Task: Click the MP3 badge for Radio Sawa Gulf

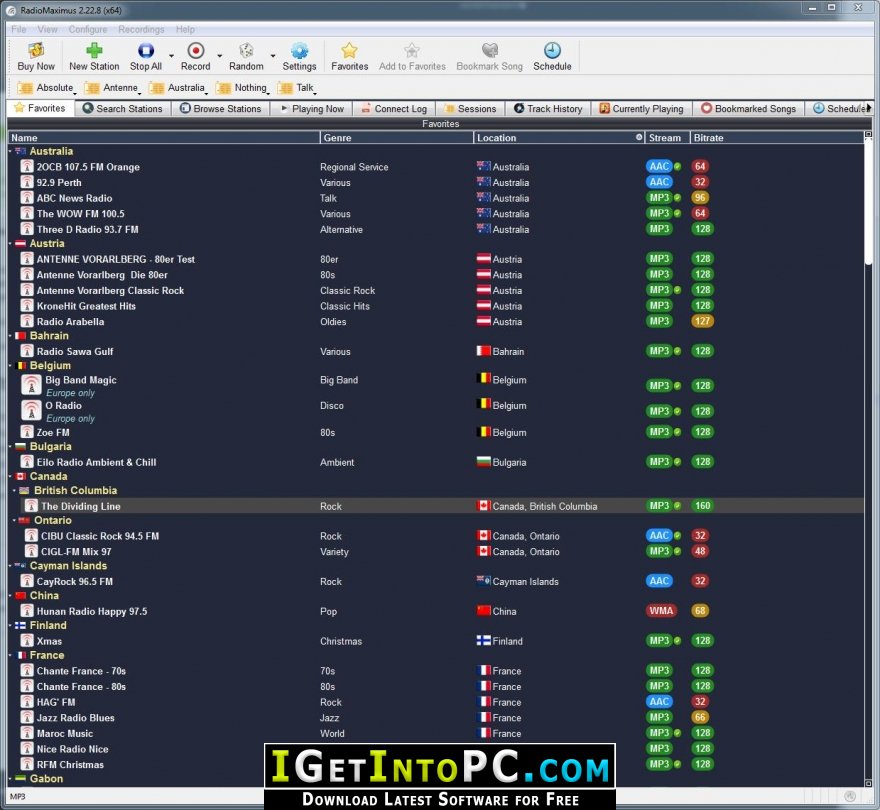Action: [659, 351]
